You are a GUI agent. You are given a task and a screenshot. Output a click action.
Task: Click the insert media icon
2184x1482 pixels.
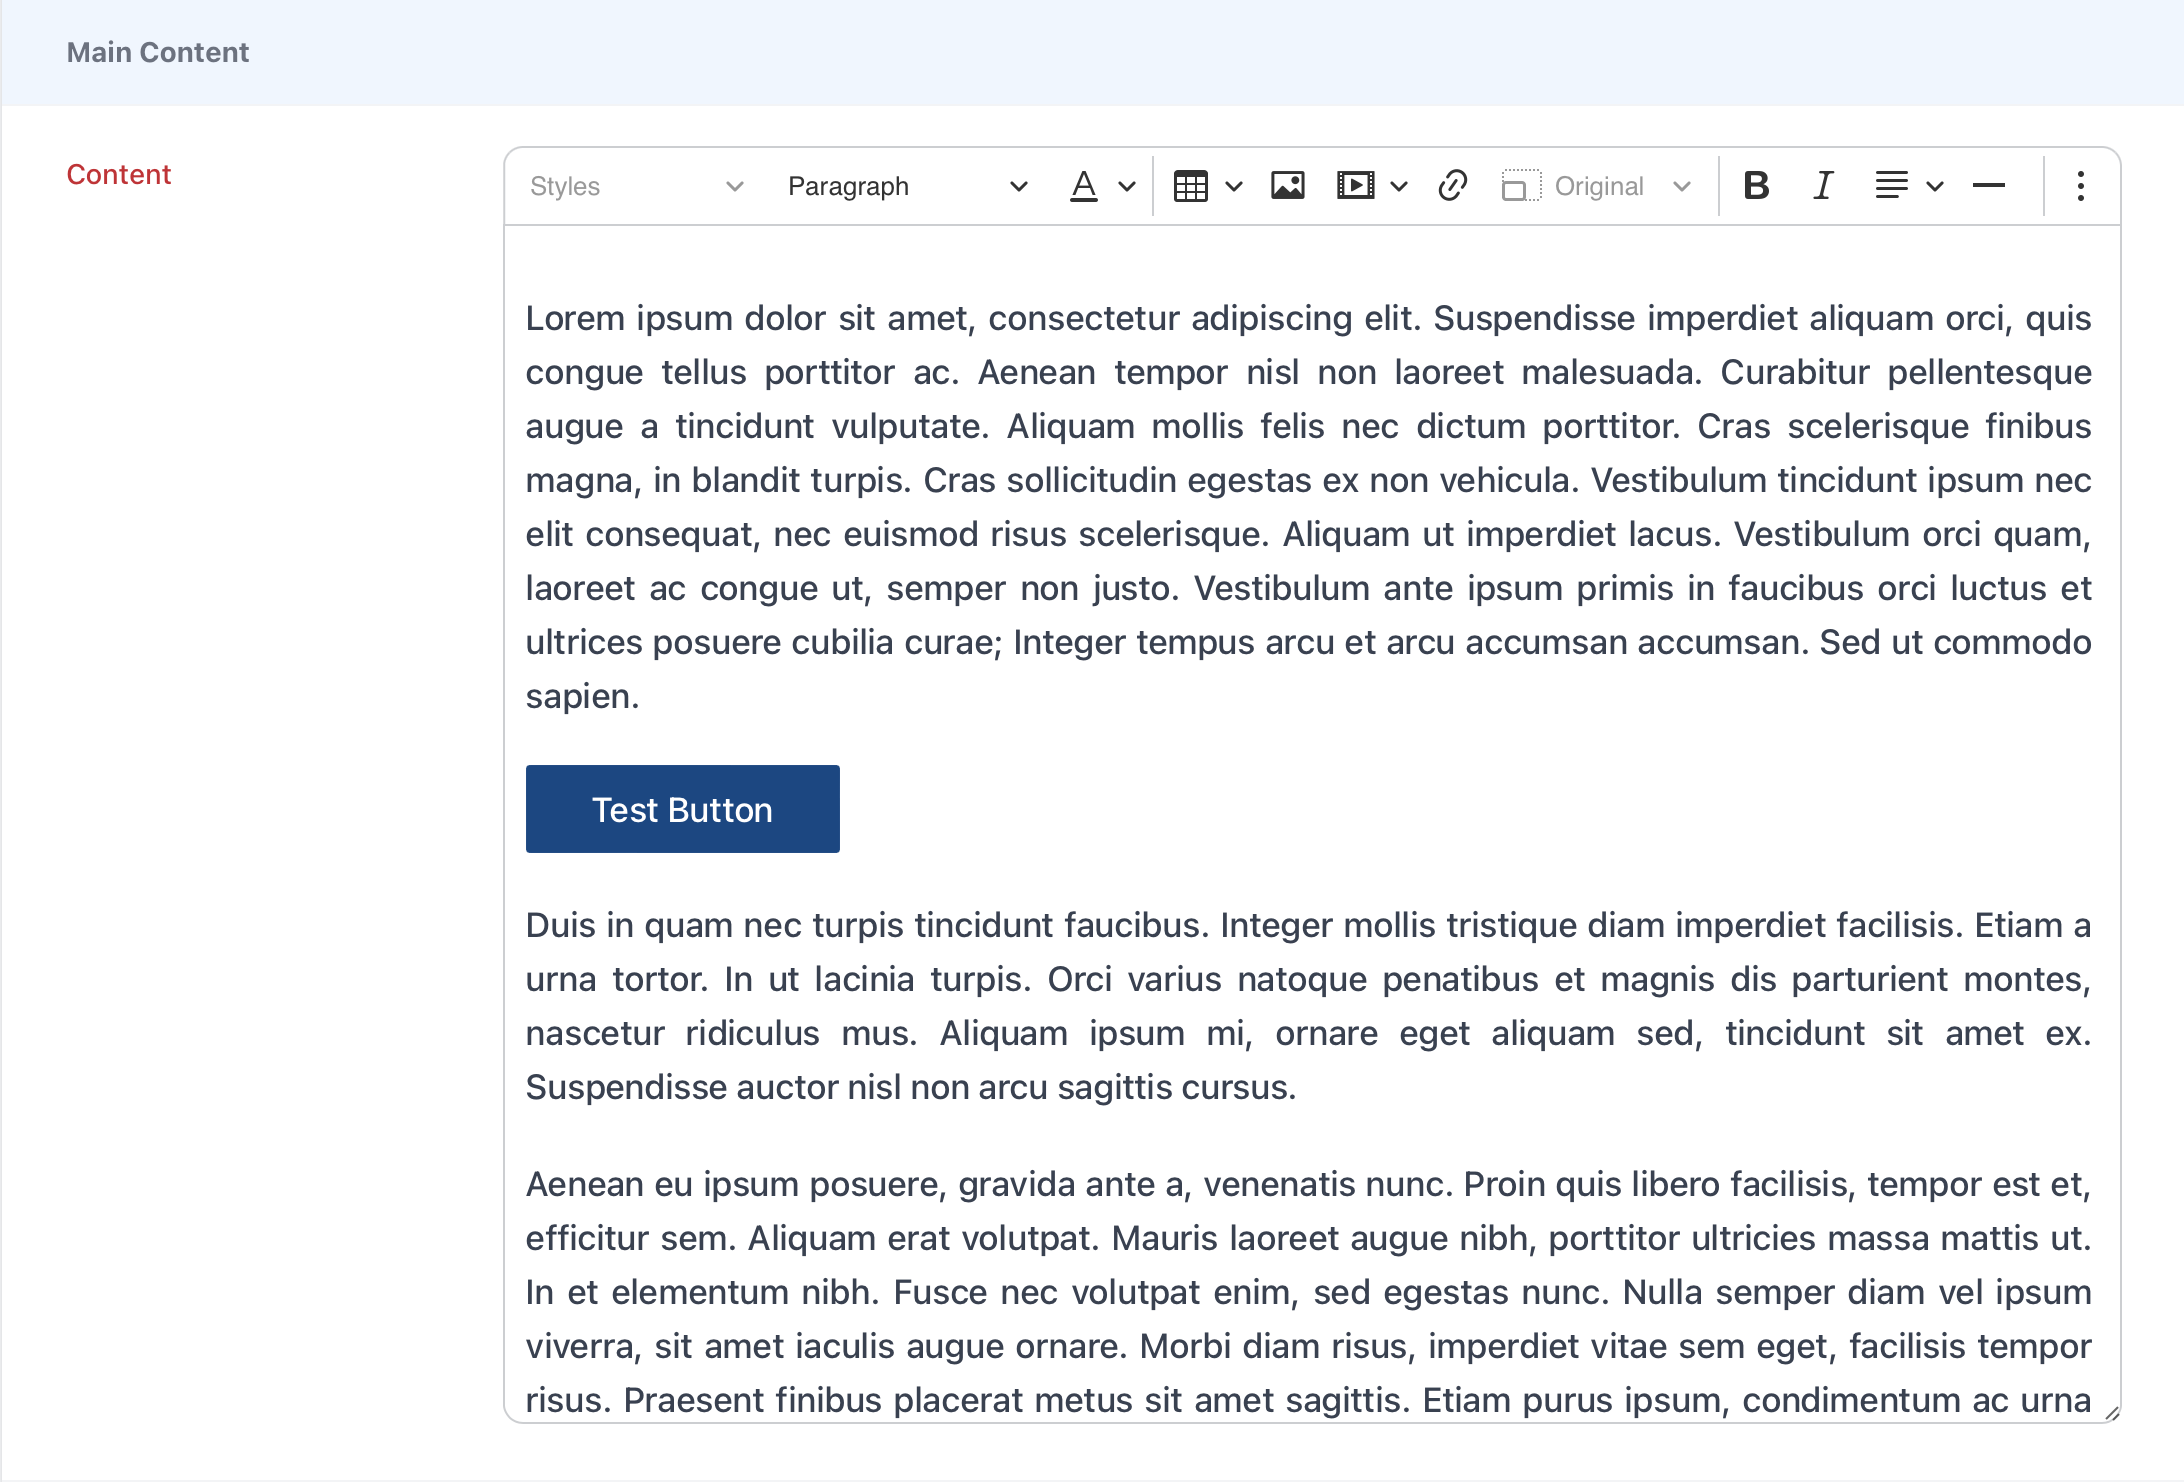click(1356, 186)
